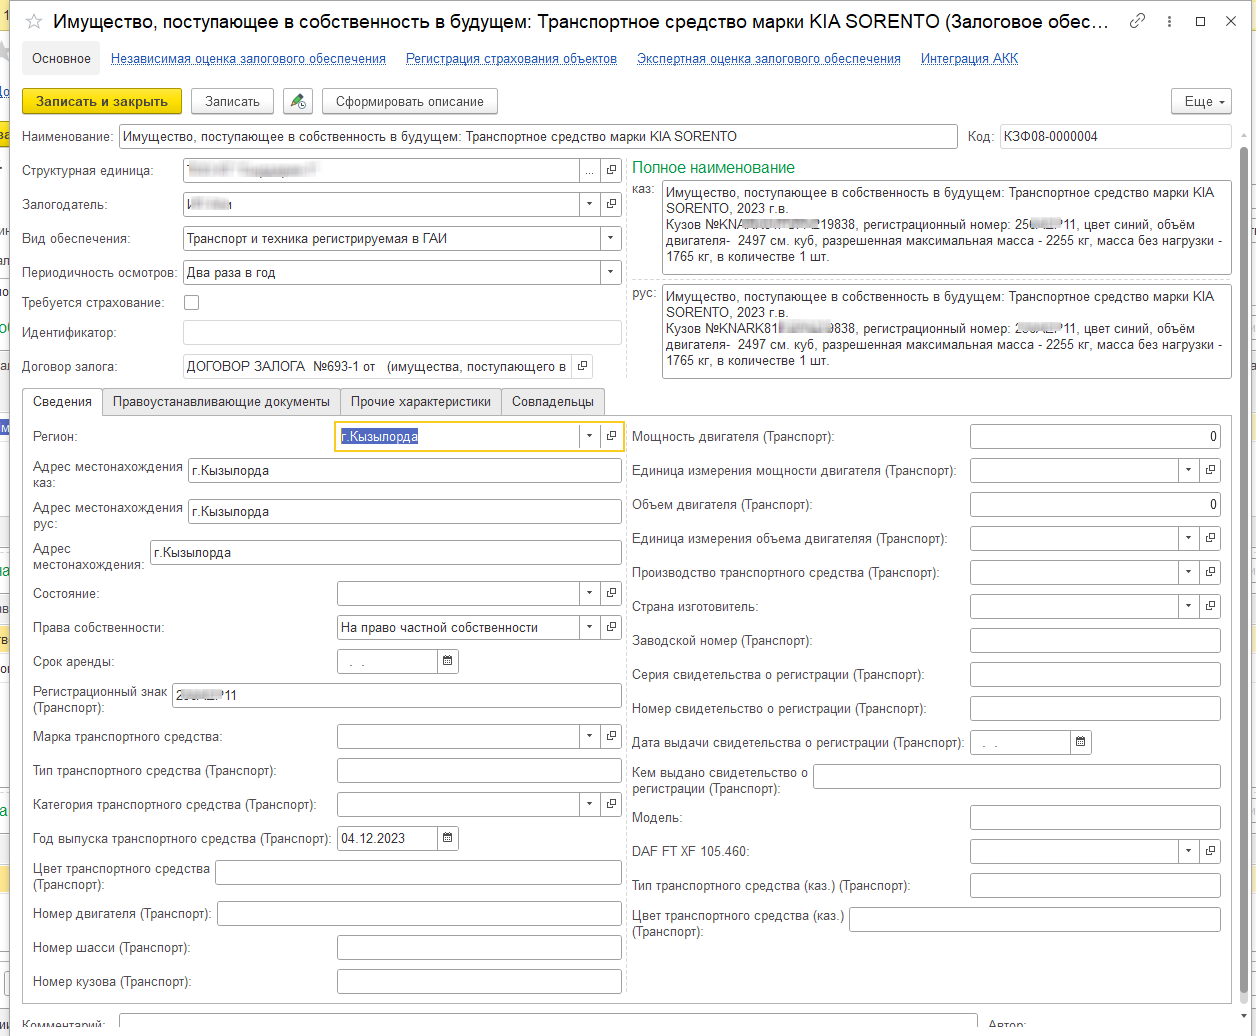This screenshot has height=1036, width=1256.
Task: Open the window options kebab menu
Action: 1170,21
